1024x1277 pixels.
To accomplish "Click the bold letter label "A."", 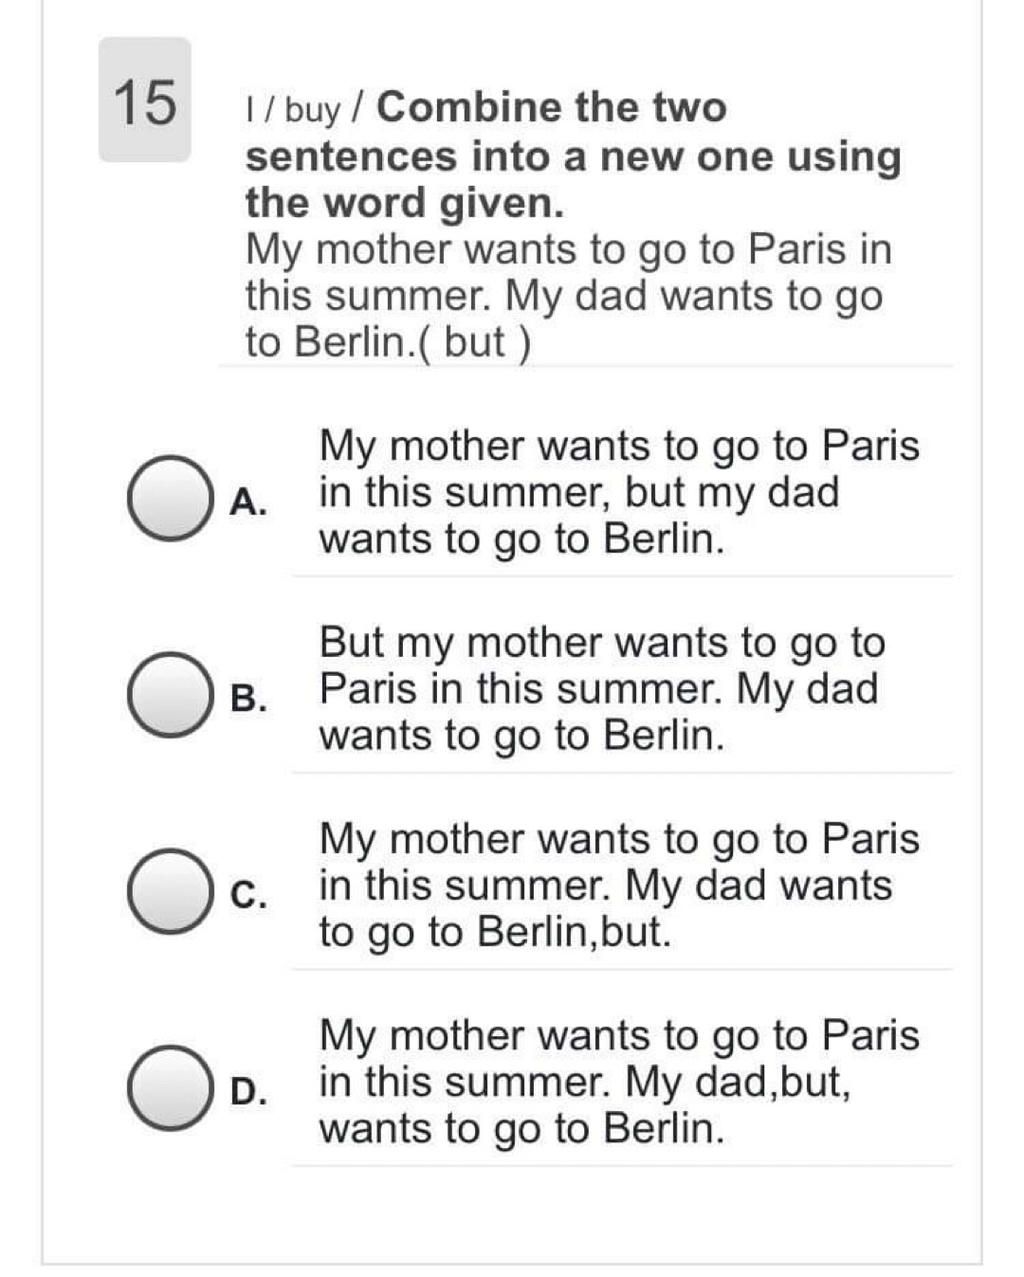I will point(248,501).
